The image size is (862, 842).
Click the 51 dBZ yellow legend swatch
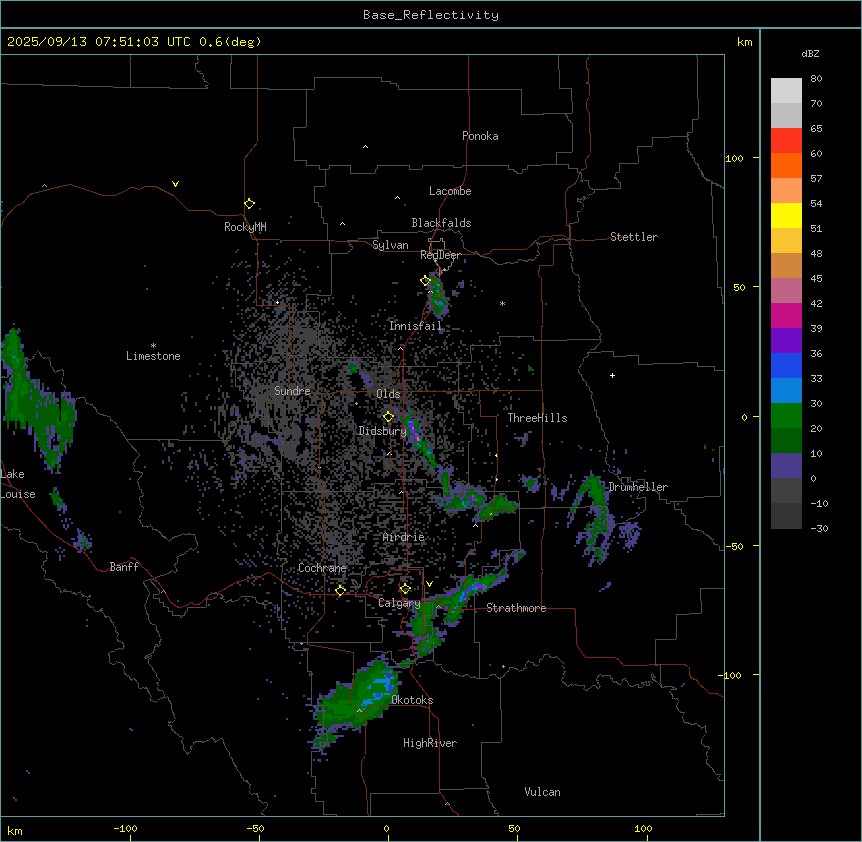coord(786,215)
